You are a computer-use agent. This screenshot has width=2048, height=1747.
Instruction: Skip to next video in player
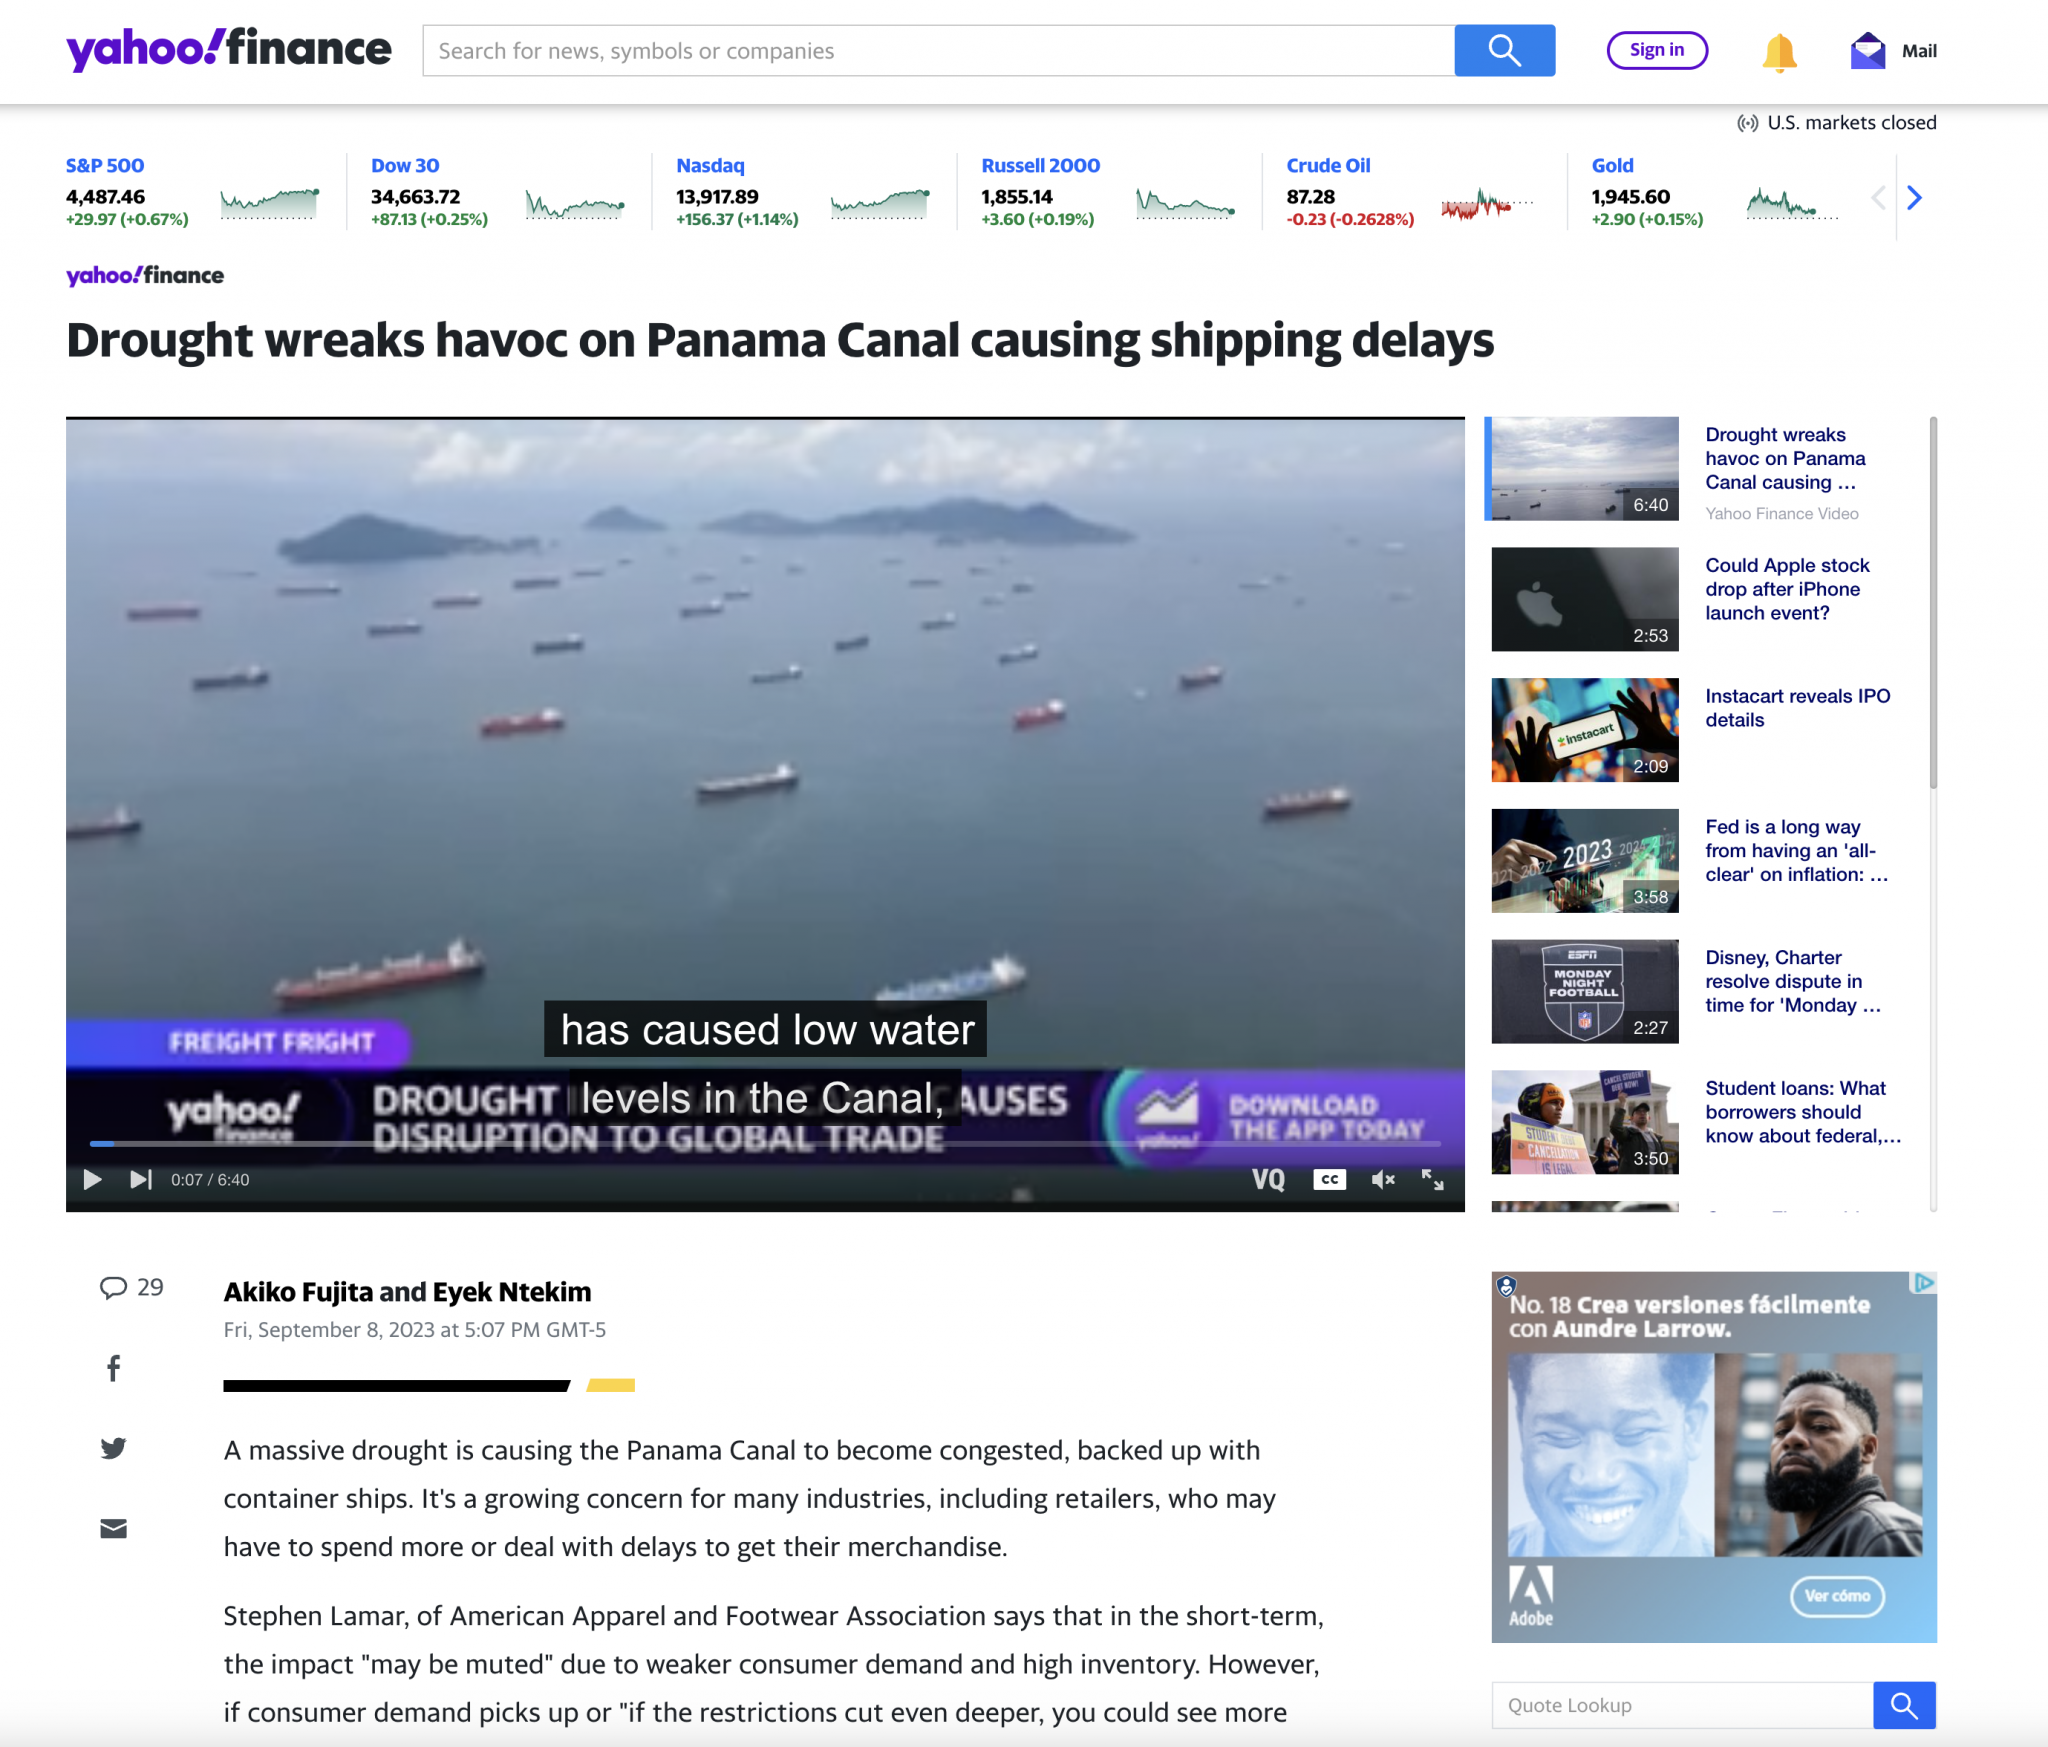(141, 1180)
